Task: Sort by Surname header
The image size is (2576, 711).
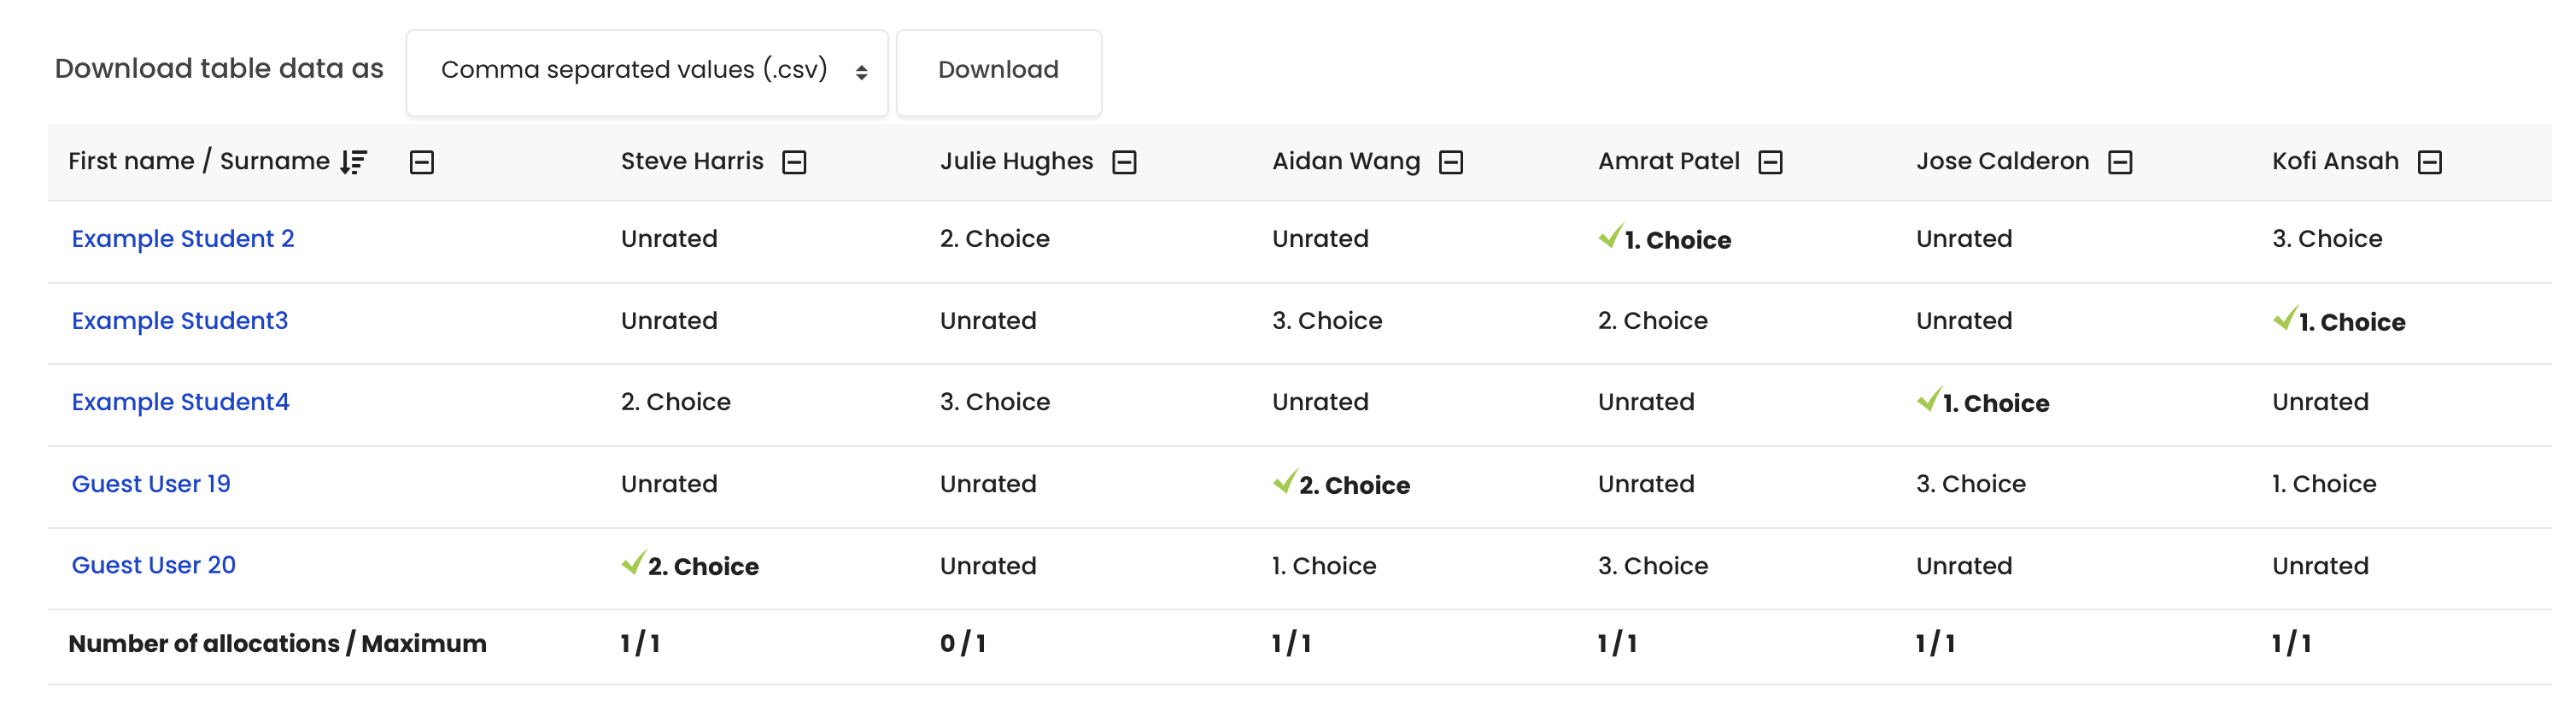Action: pos(274,161)
